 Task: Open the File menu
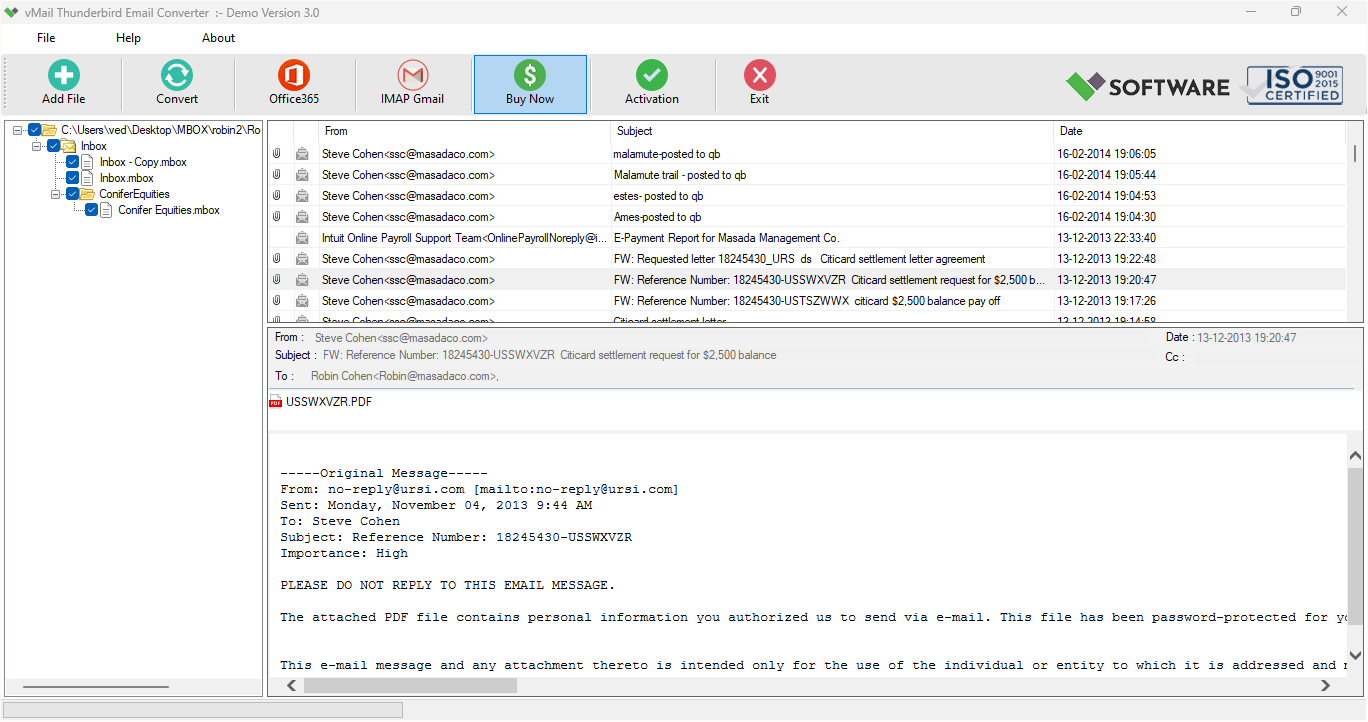(46, 38)
